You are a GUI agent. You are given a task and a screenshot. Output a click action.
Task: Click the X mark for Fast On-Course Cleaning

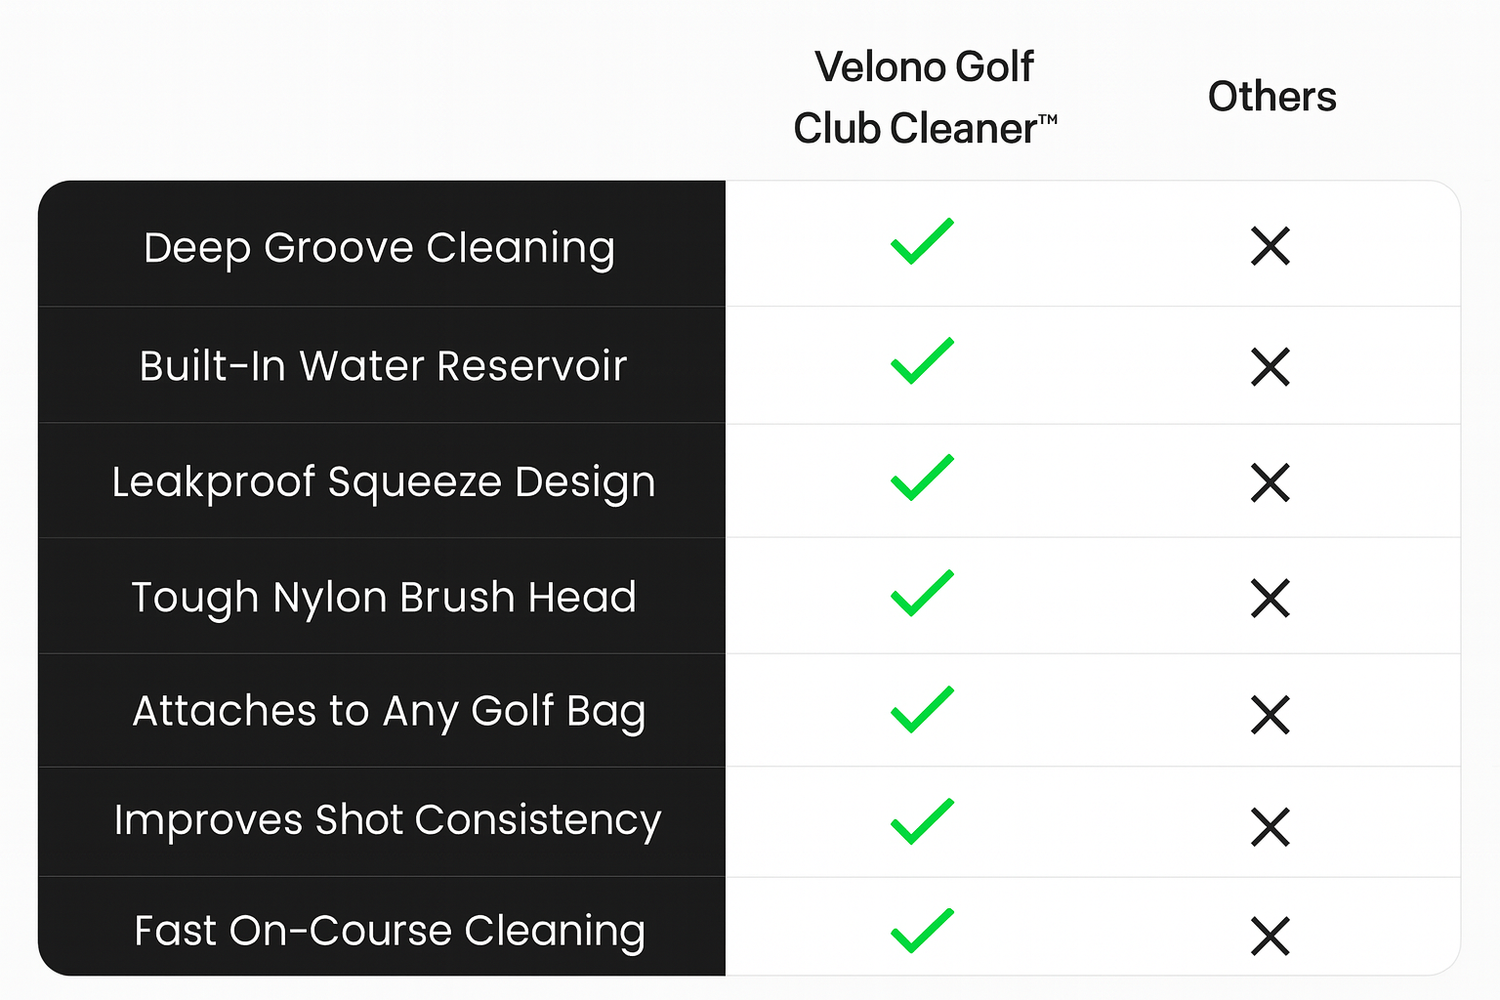[x=1270, y=937]
